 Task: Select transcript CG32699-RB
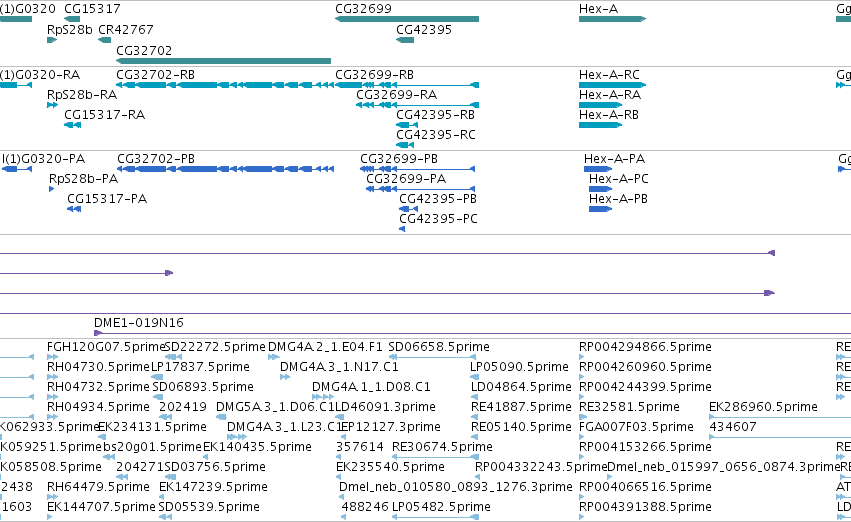(x=374, y=75)
